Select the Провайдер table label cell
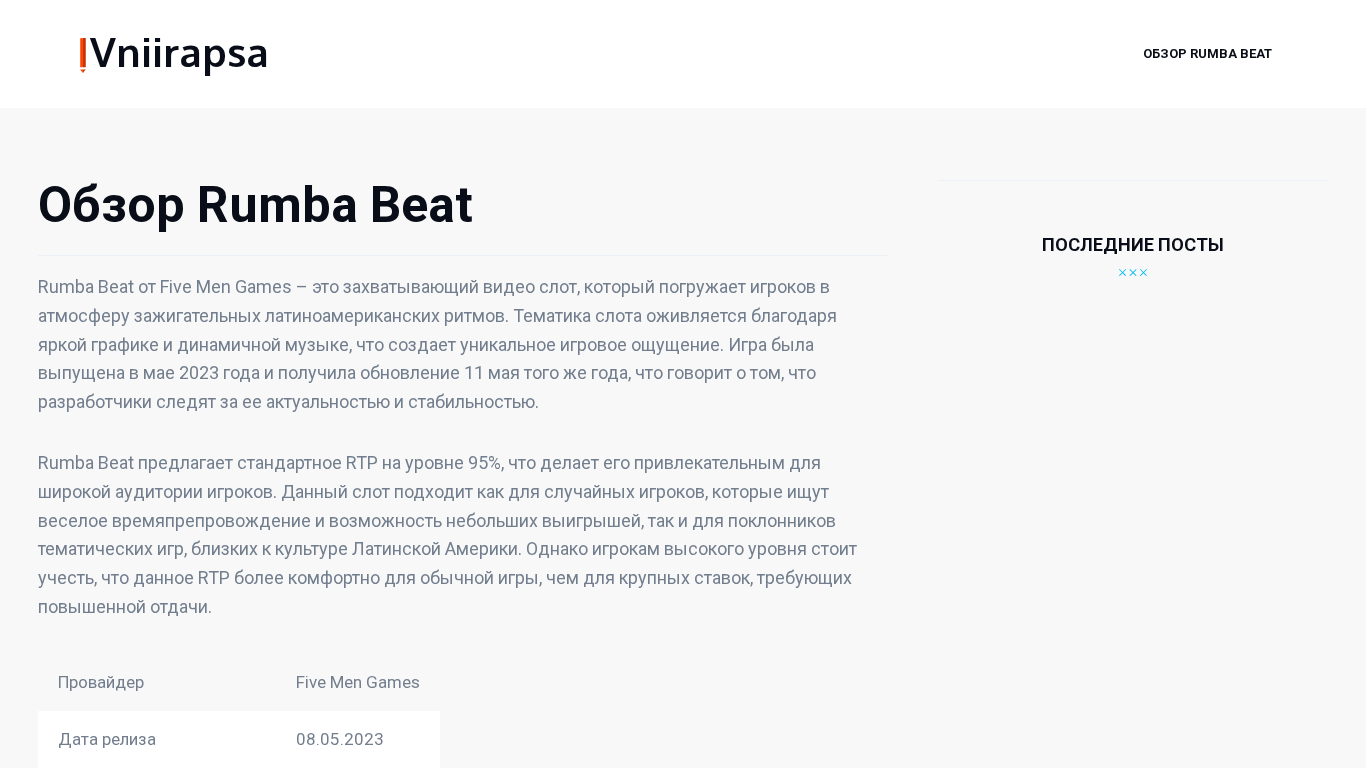Screen dimensions: 1366x768 point(101,682)
